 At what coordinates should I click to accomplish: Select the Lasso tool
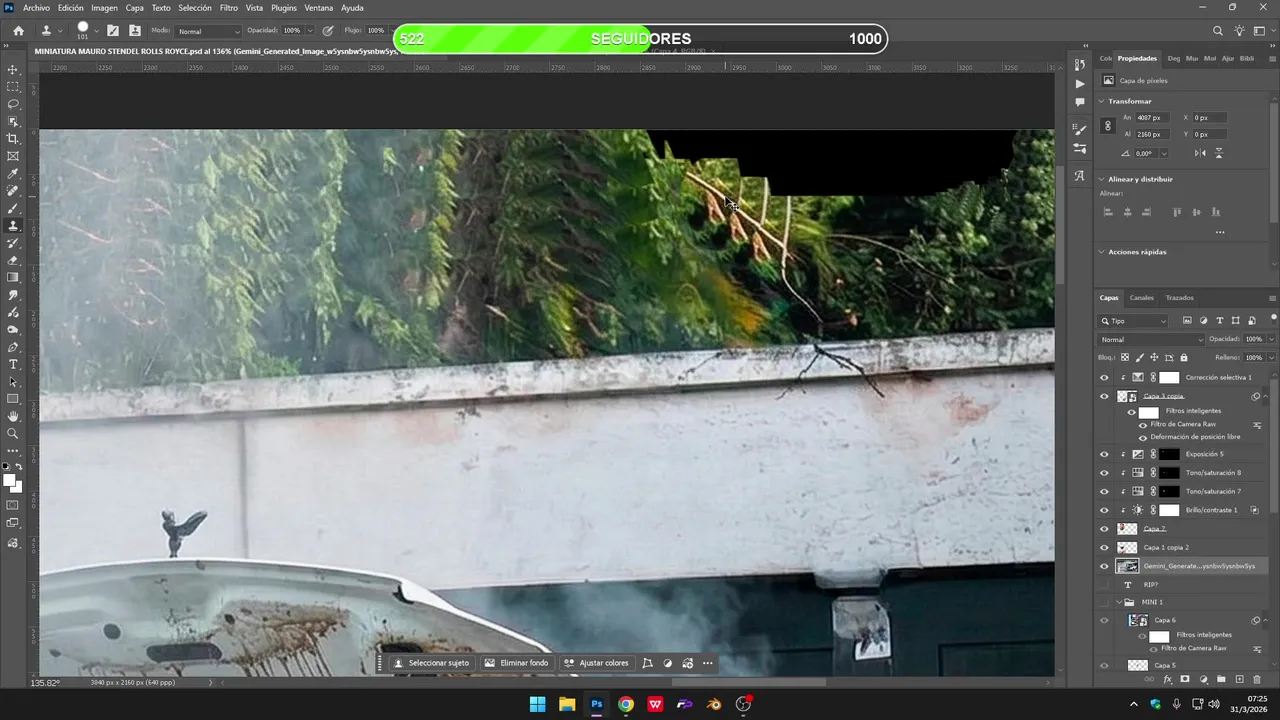[x=13, y=104]
